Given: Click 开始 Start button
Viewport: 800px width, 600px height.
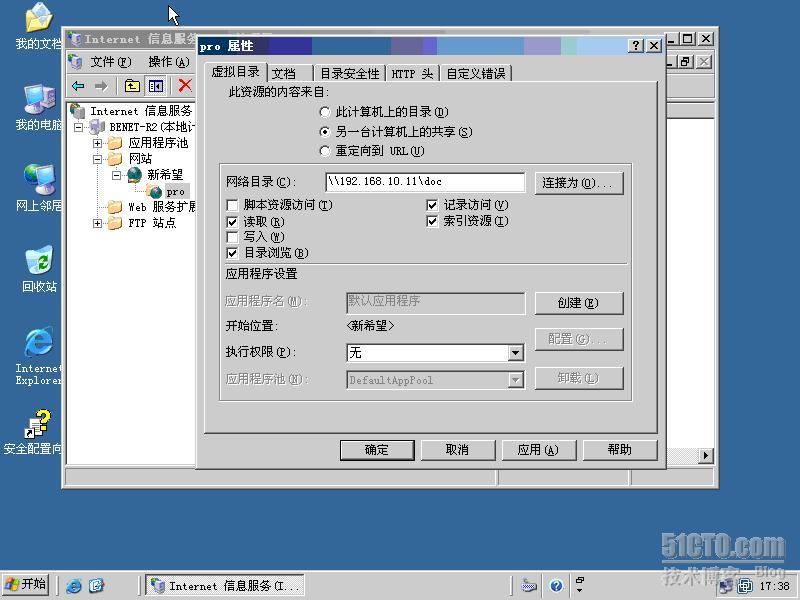Looking at the screenshot, I should 26,585.
